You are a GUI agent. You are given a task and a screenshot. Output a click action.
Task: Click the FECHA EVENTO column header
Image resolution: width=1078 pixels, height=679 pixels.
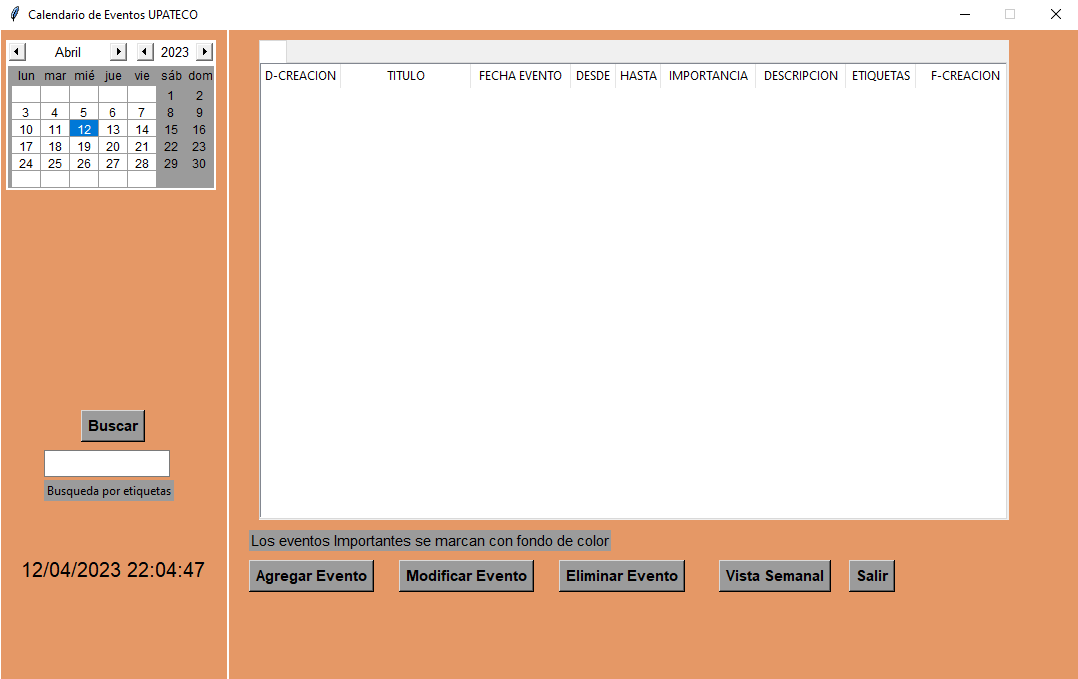coord(519,75)
